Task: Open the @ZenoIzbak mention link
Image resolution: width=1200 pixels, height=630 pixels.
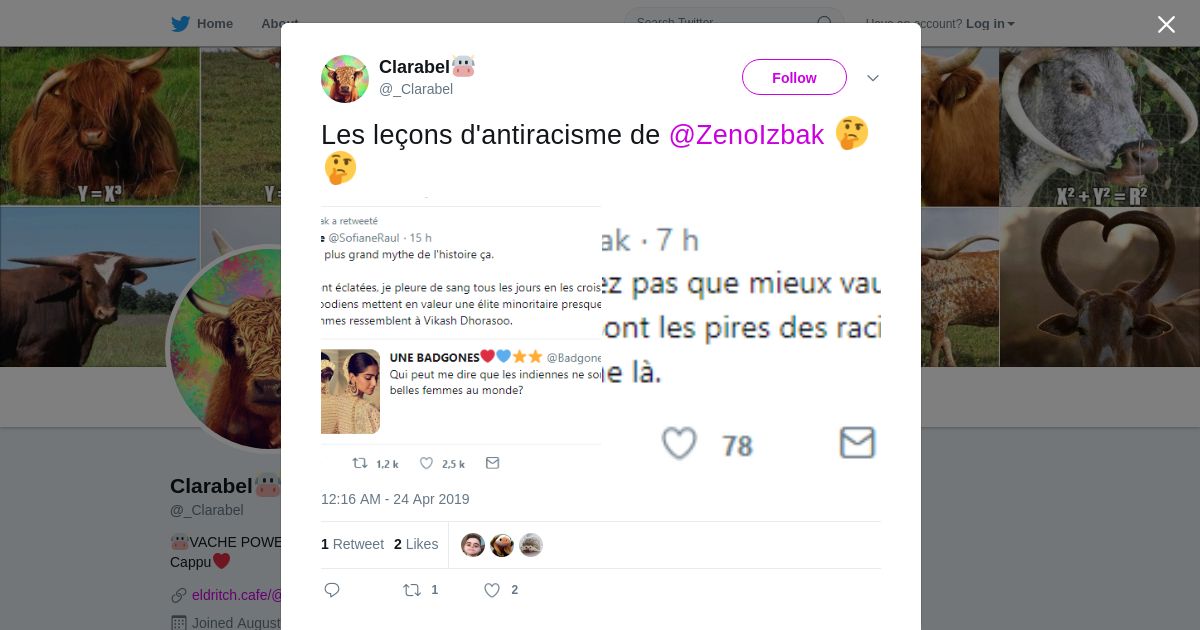Action: pos(746,135)
